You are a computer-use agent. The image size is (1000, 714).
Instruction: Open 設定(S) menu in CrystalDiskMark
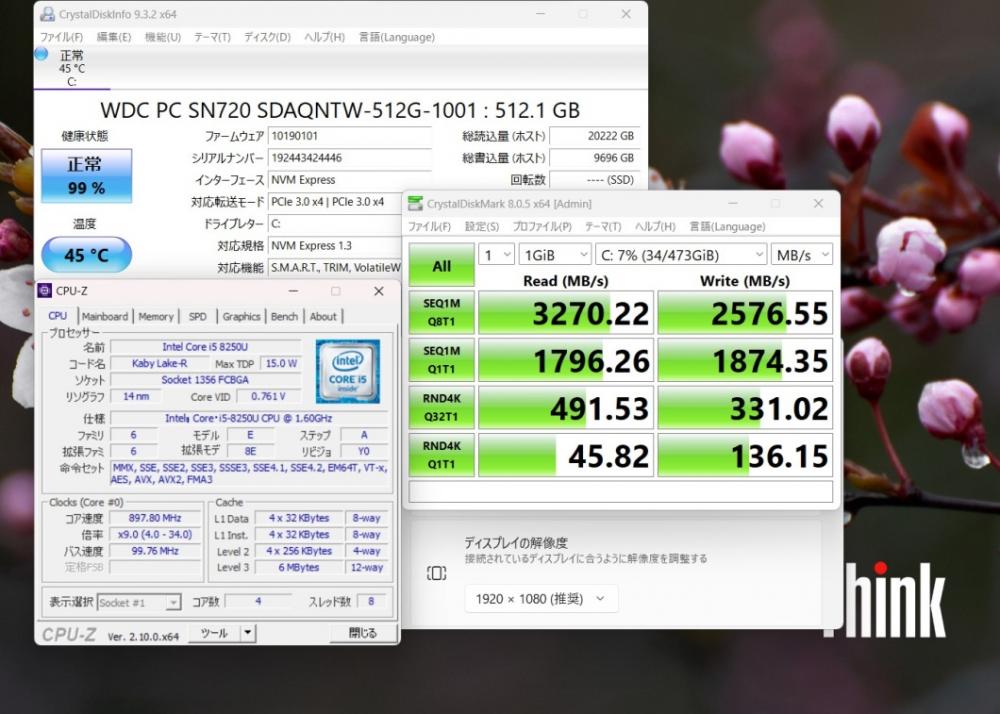[482, 226]
